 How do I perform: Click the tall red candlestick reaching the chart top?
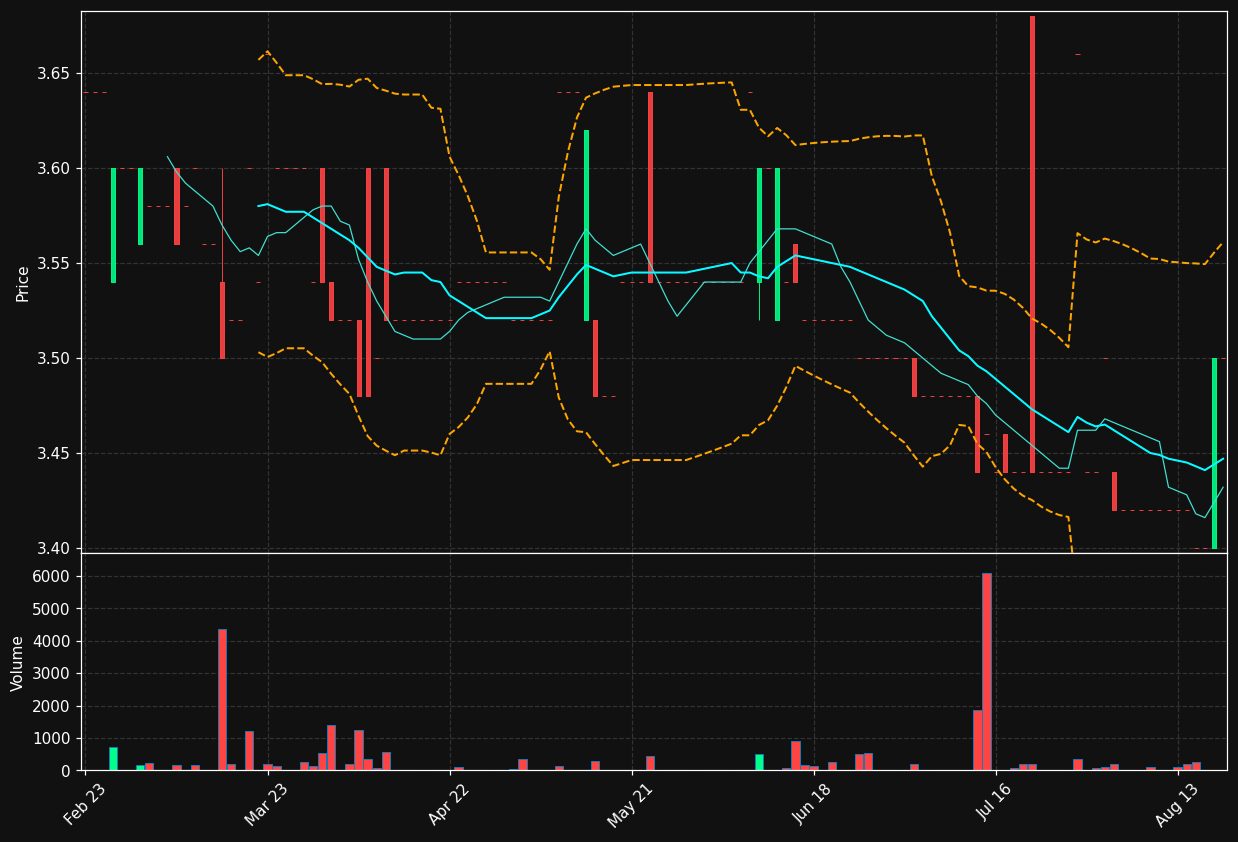coord(1033,244)
